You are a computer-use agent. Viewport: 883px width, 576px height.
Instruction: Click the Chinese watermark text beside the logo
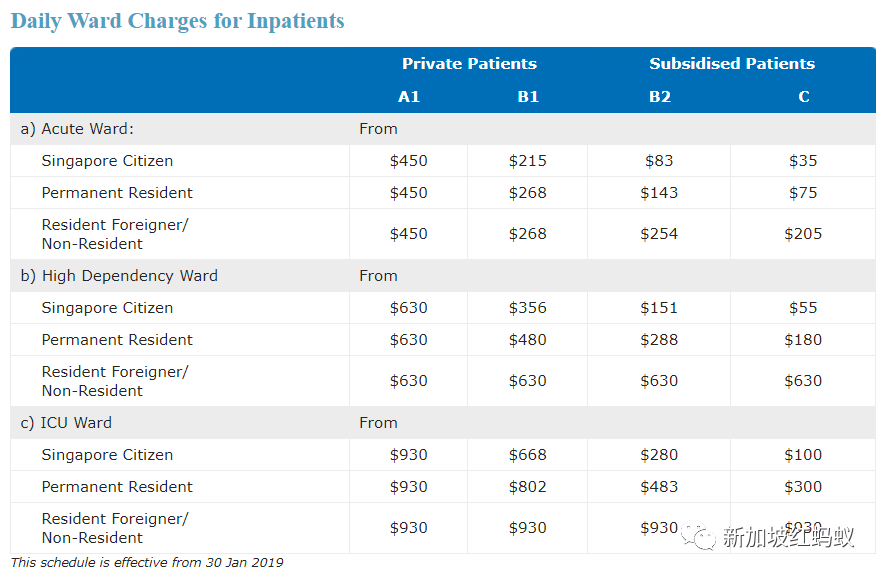[788, 538]
